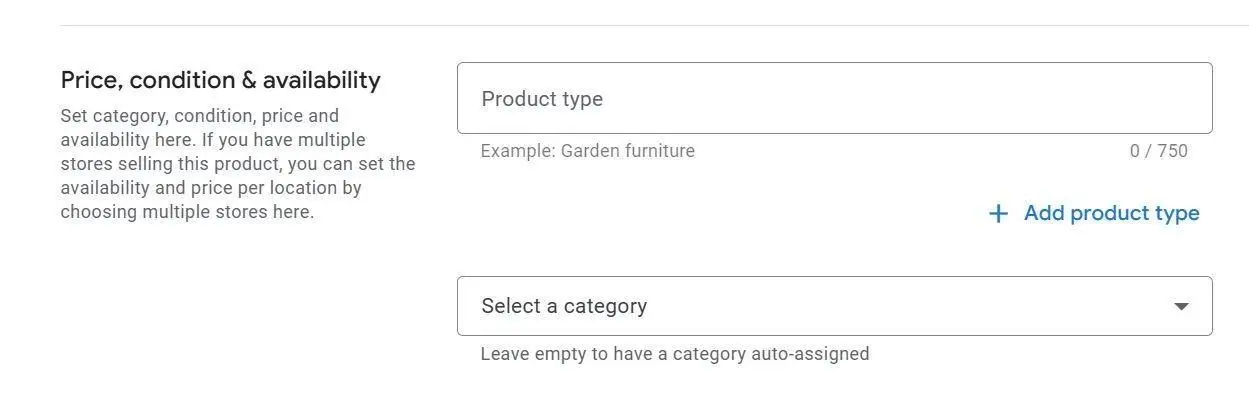Click the dropdown arrow in category field
This screenshot has height=401, width=1249.
point(1181,306)
